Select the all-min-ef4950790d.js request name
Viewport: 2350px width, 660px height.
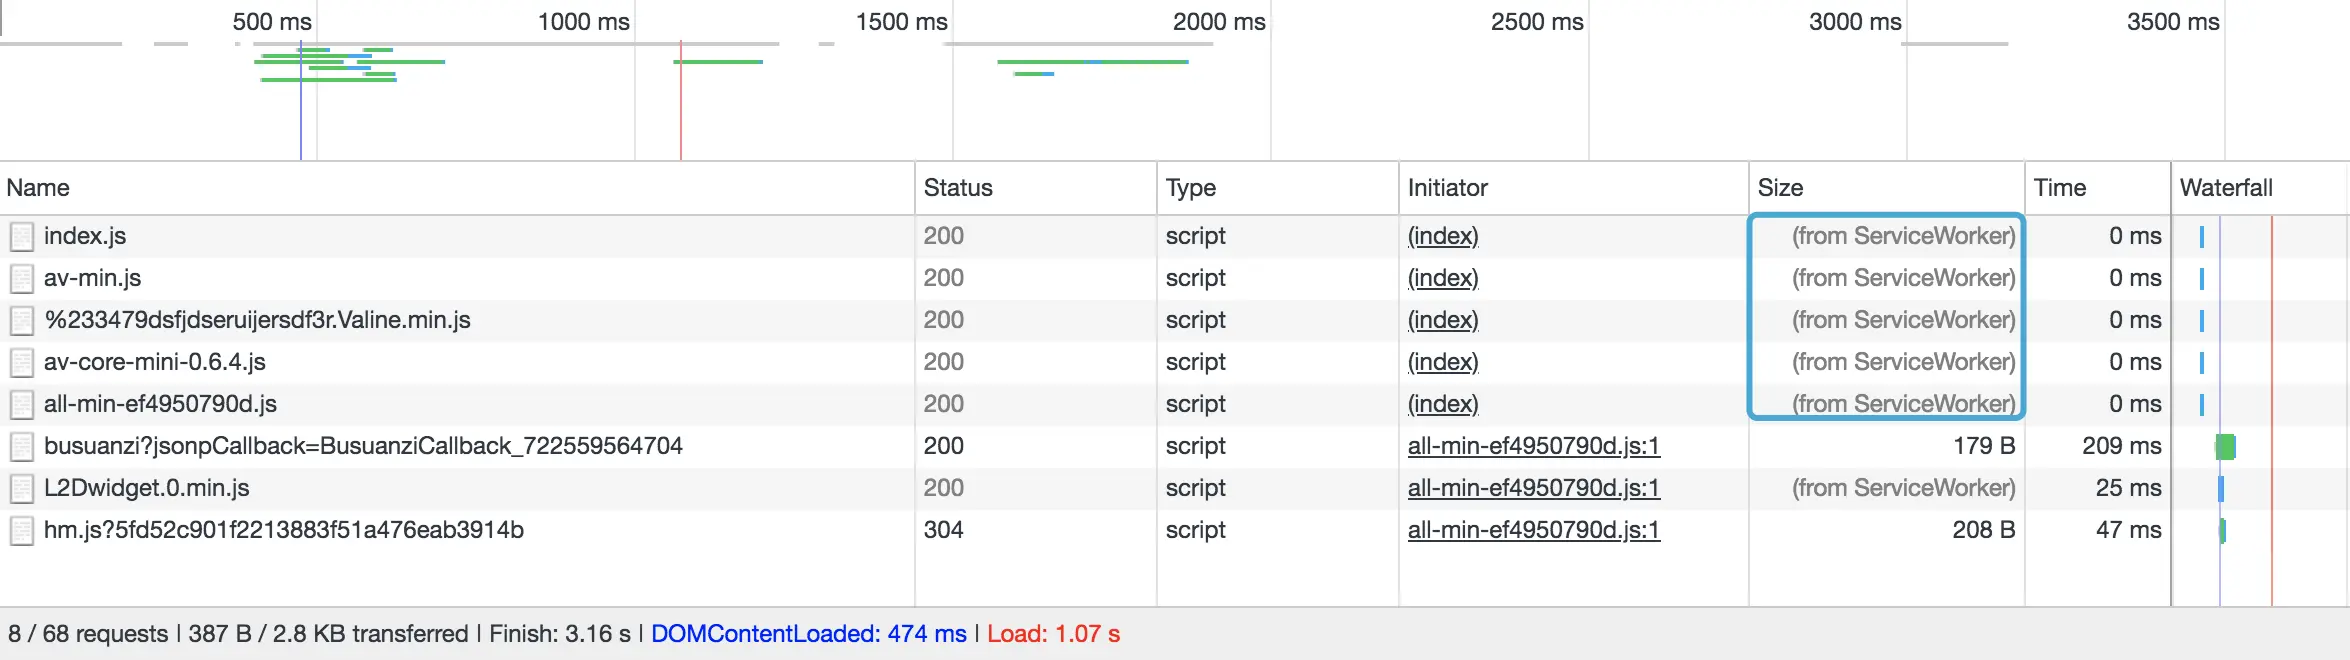point(160,404)
